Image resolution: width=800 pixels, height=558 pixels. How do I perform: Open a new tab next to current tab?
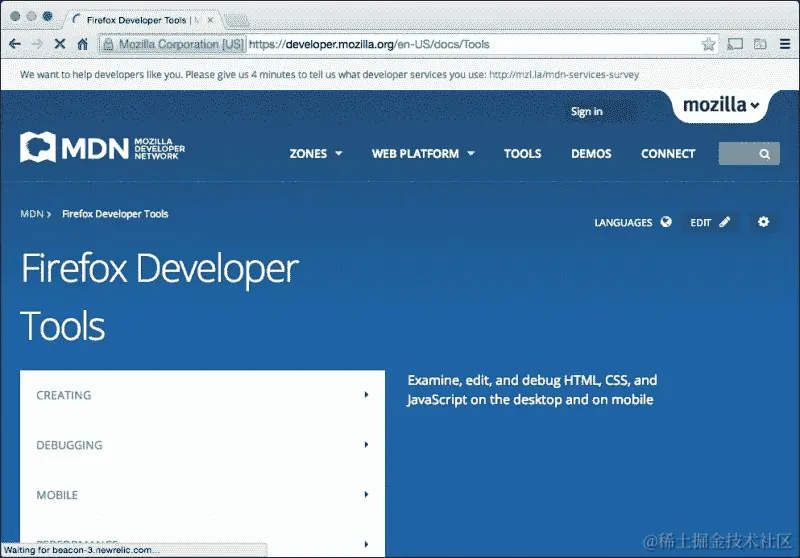(x=236, y=20)
